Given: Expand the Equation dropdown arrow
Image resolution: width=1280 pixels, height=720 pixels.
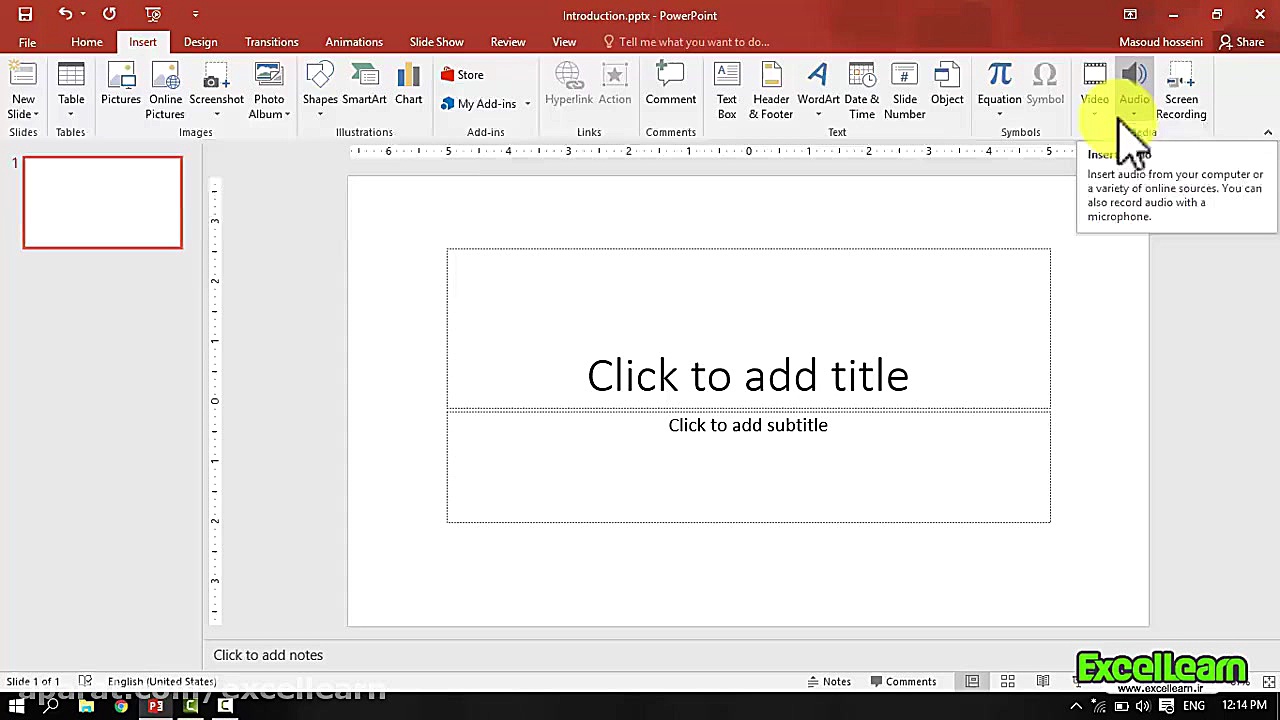Looking at the screenshot, I should (x=999, y=115).
